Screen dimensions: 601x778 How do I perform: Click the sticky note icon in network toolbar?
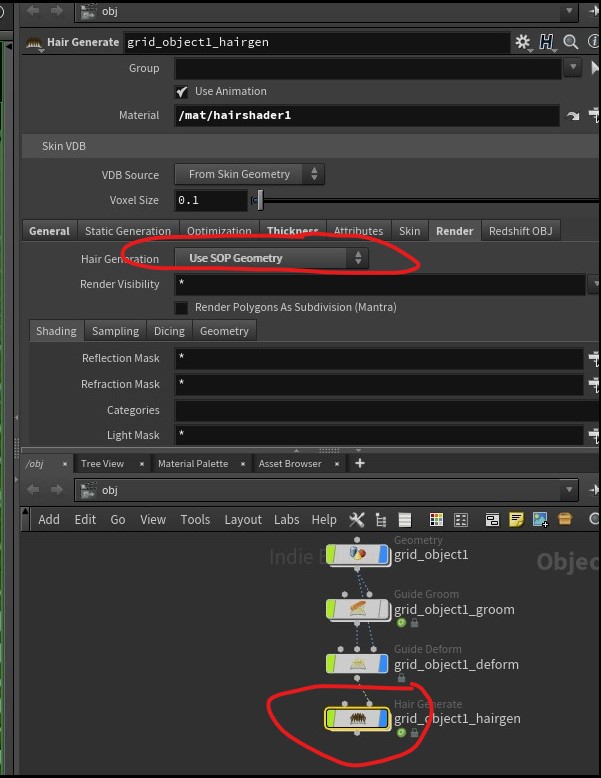pyautogui.click(x=517, y=519)
